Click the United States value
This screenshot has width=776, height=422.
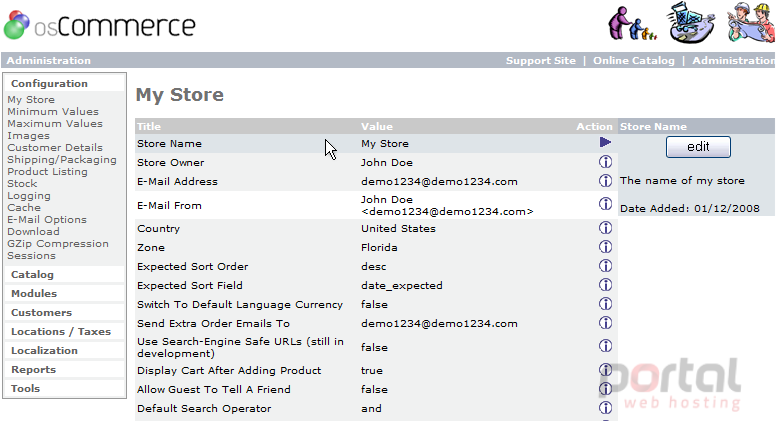click(398, 229)
